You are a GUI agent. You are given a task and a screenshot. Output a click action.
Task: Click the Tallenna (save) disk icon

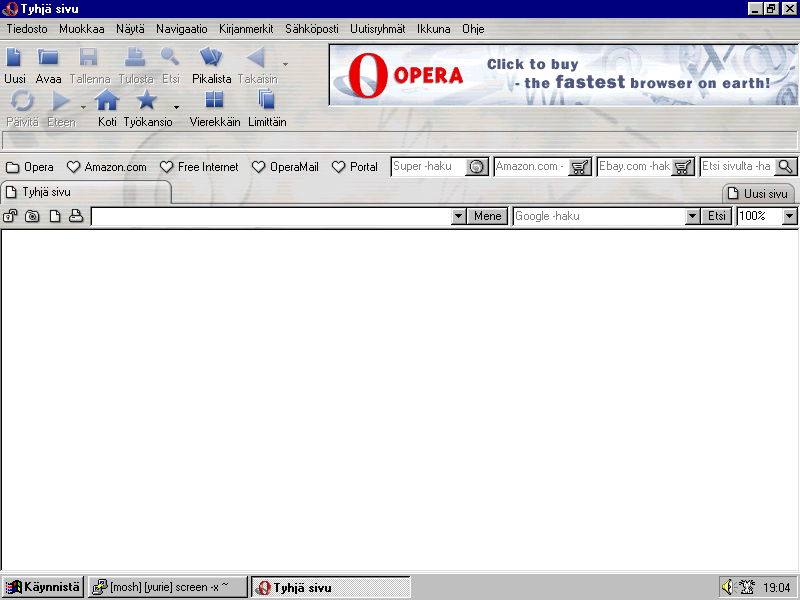tap(89, 57)
